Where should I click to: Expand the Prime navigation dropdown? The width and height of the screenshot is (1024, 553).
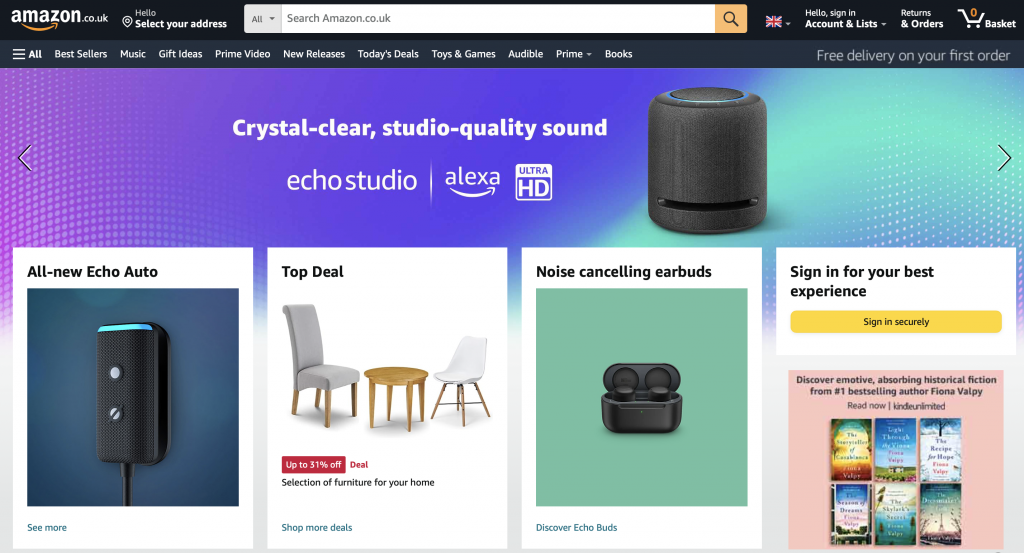pos(573,54)
